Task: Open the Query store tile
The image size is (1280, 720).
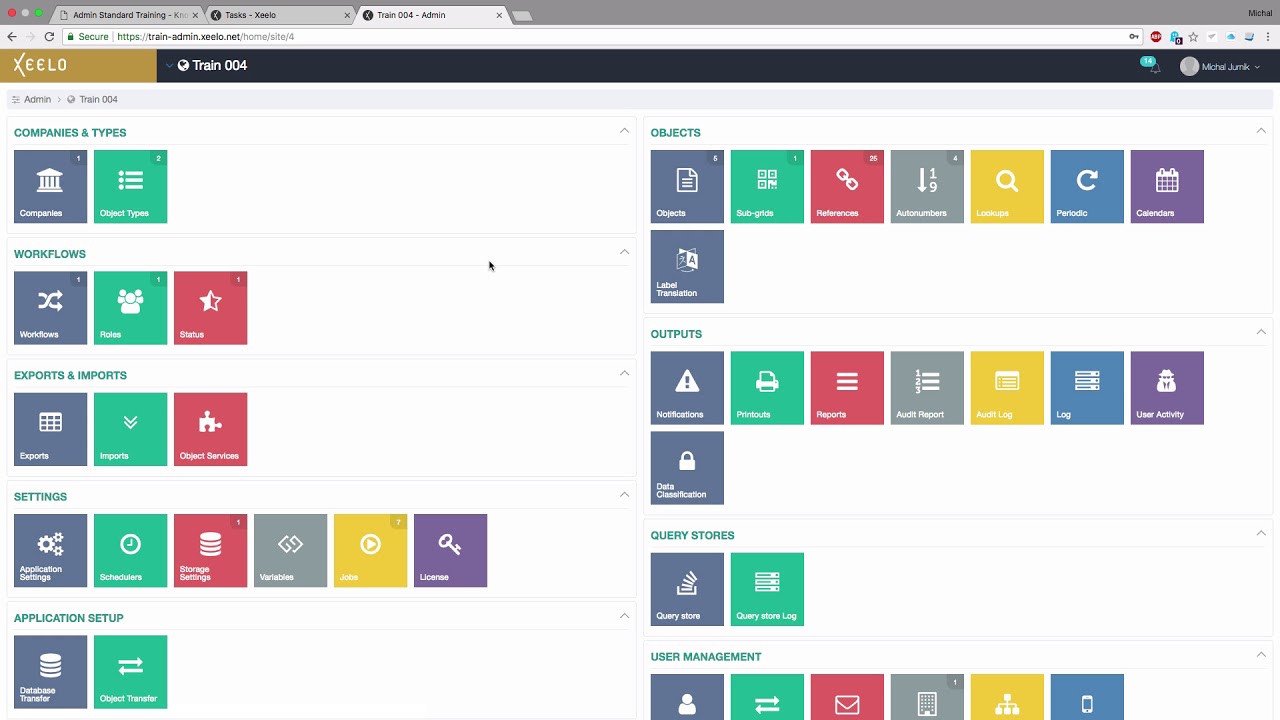Action: tap(687, 589)
